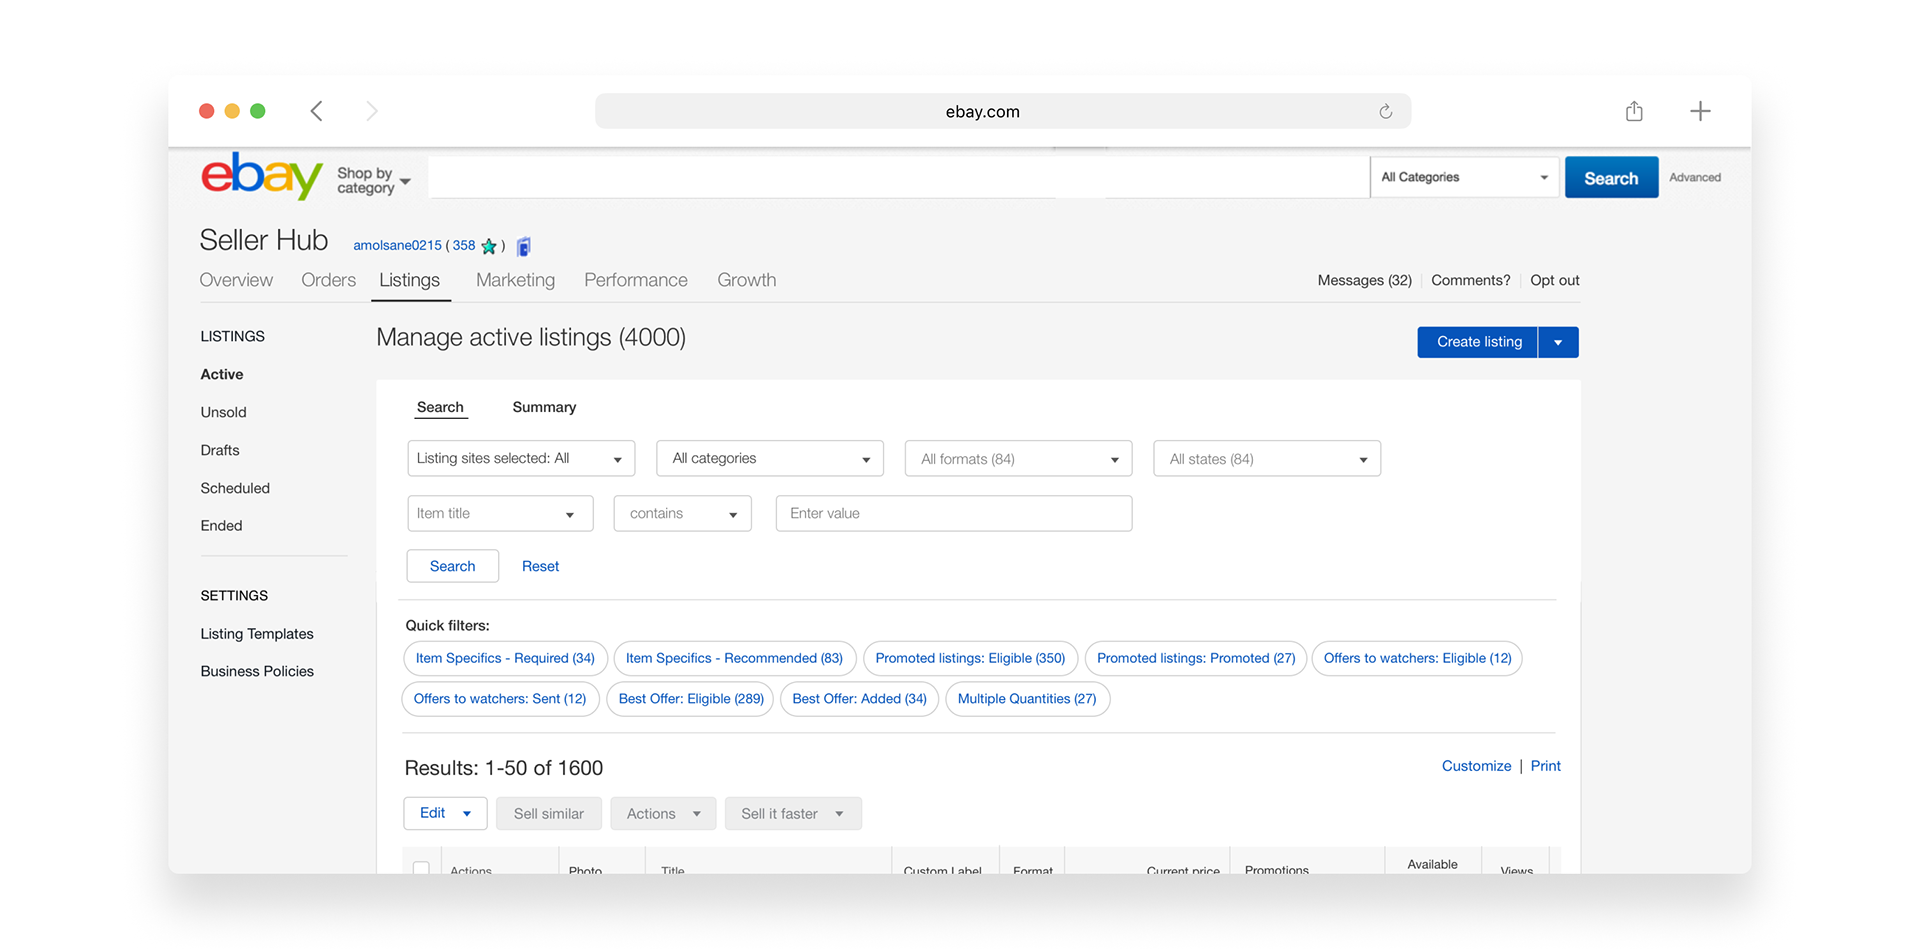This screenshot has width=1920, height=949.
Task: Open the Advanced search link
Action: point(1695,177)
